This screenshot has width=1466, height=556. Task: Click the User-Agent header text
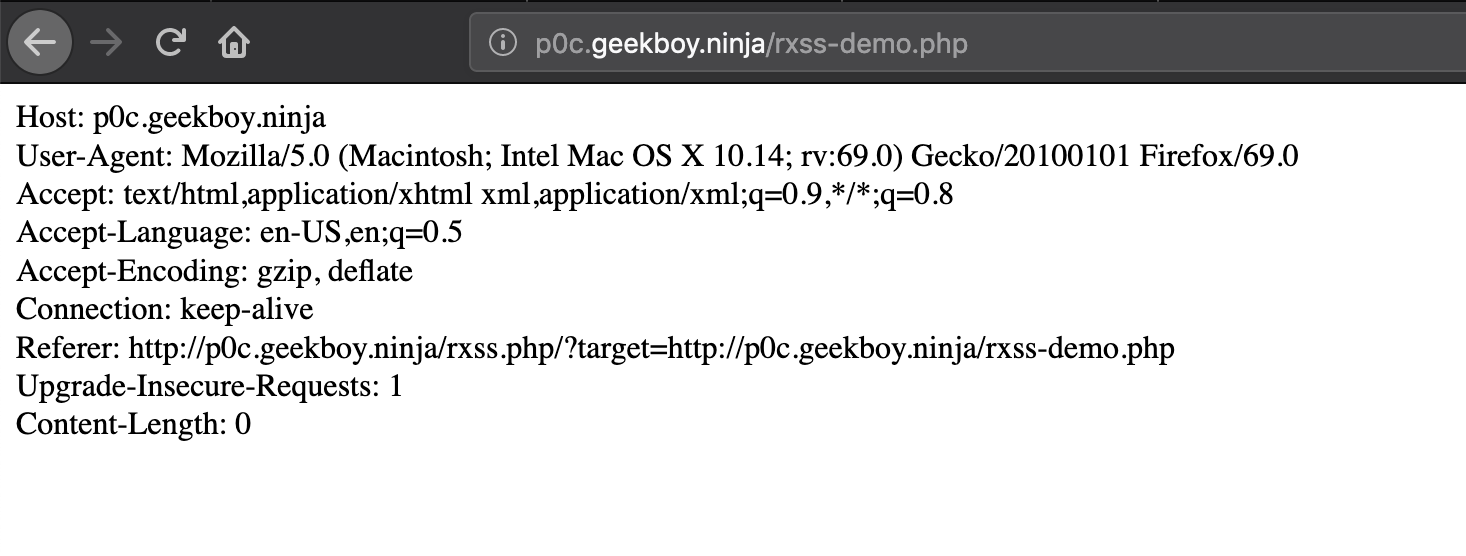click(x=657, y=156)
